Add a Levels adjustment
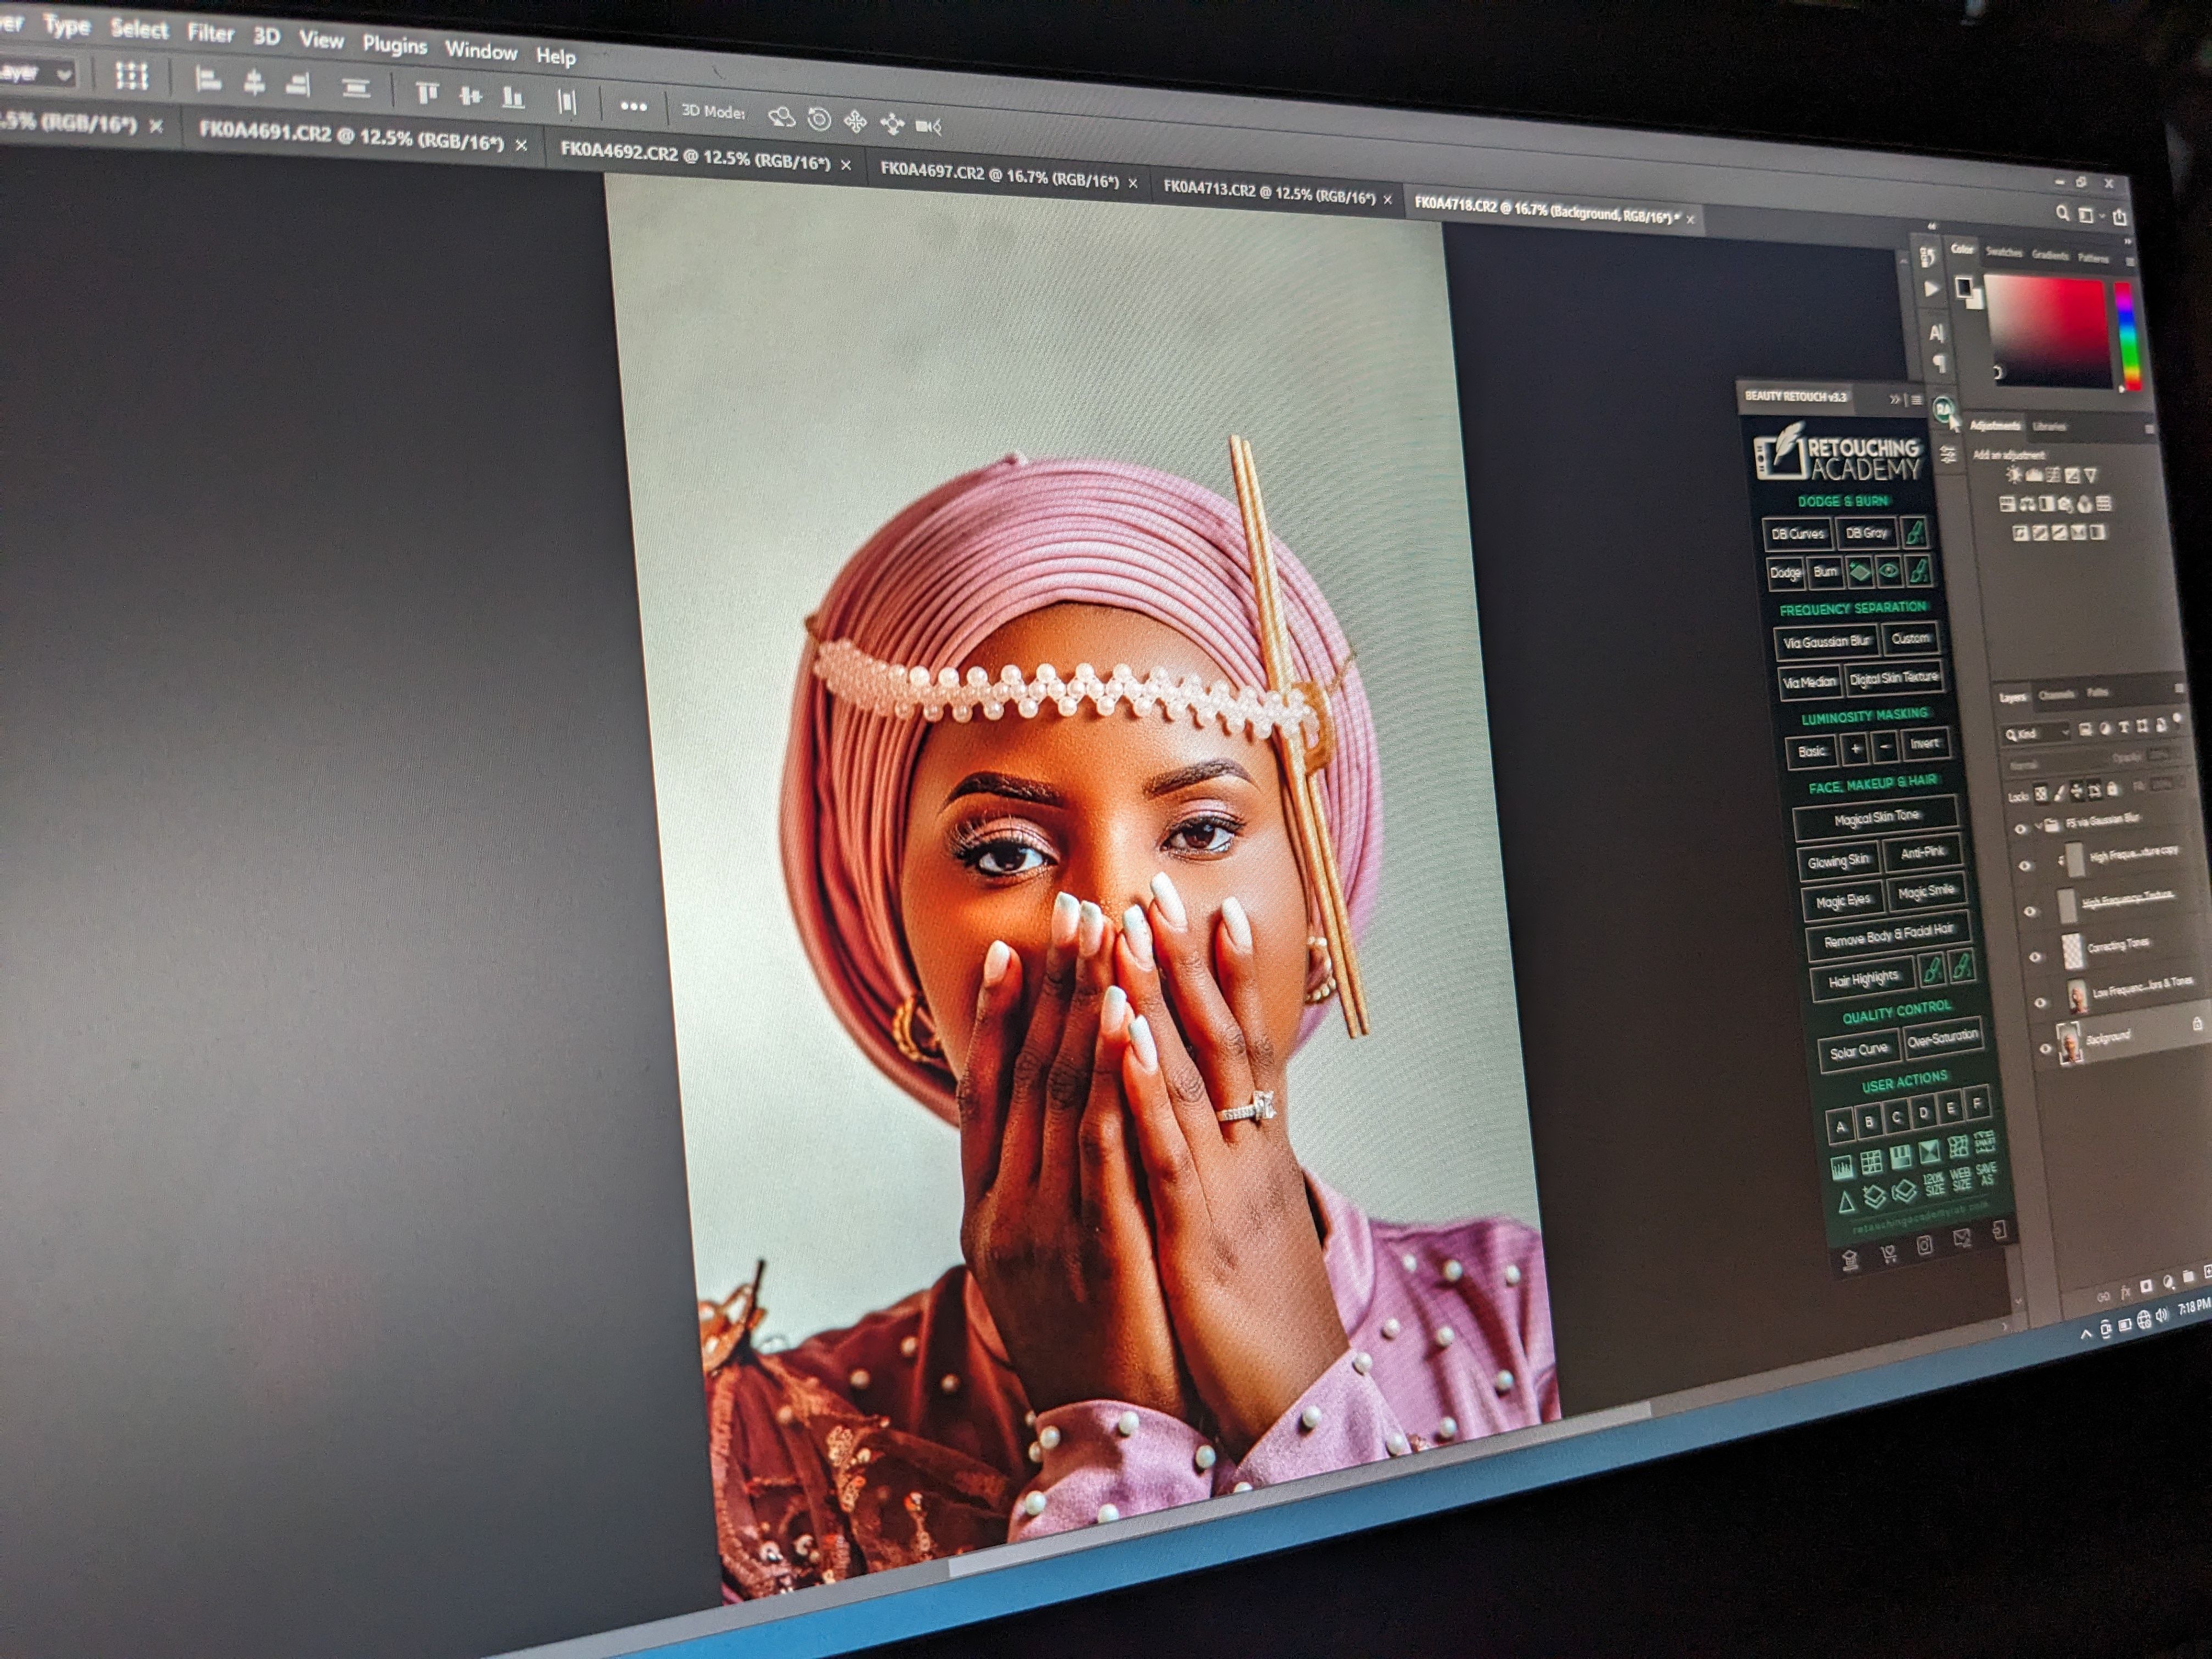The width and height of the screenshot is (2212, 1659). [2034, 475]
